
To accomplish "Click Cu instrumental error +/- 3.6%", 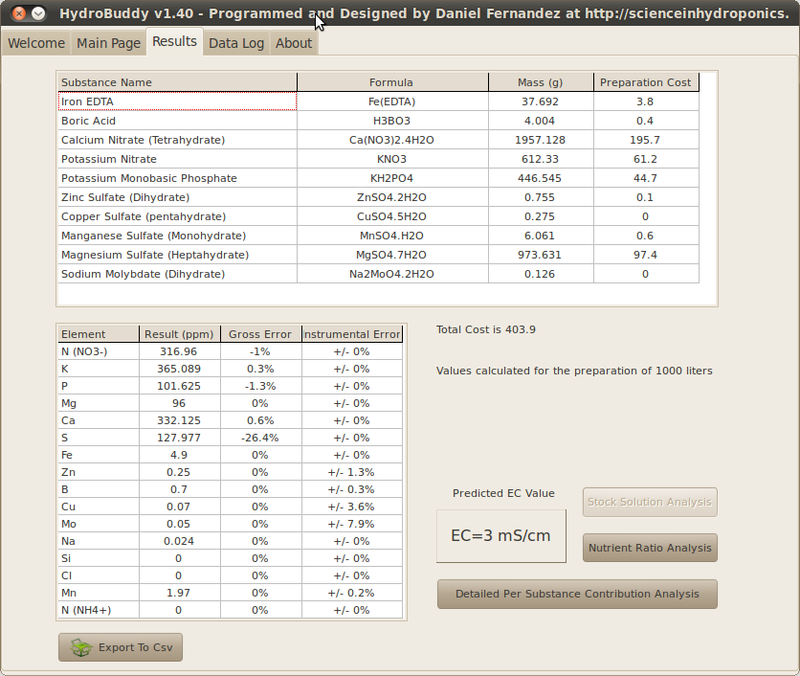I will point(352,507).
